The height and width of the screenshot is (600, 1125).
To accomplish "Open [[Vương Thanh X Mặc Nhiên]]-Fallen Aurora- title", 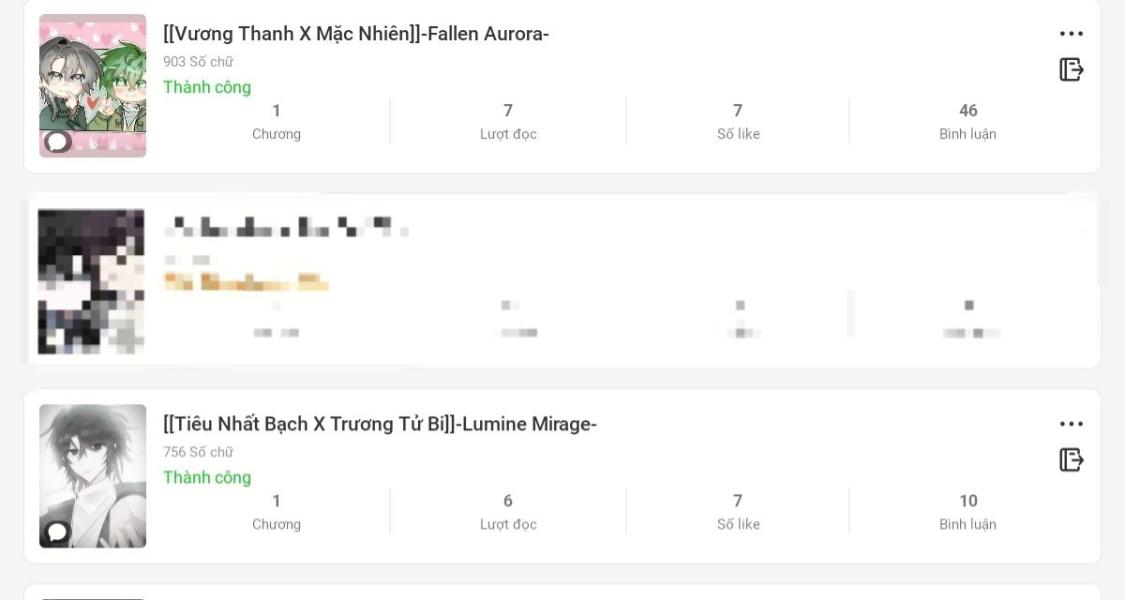I will [356, 34].
